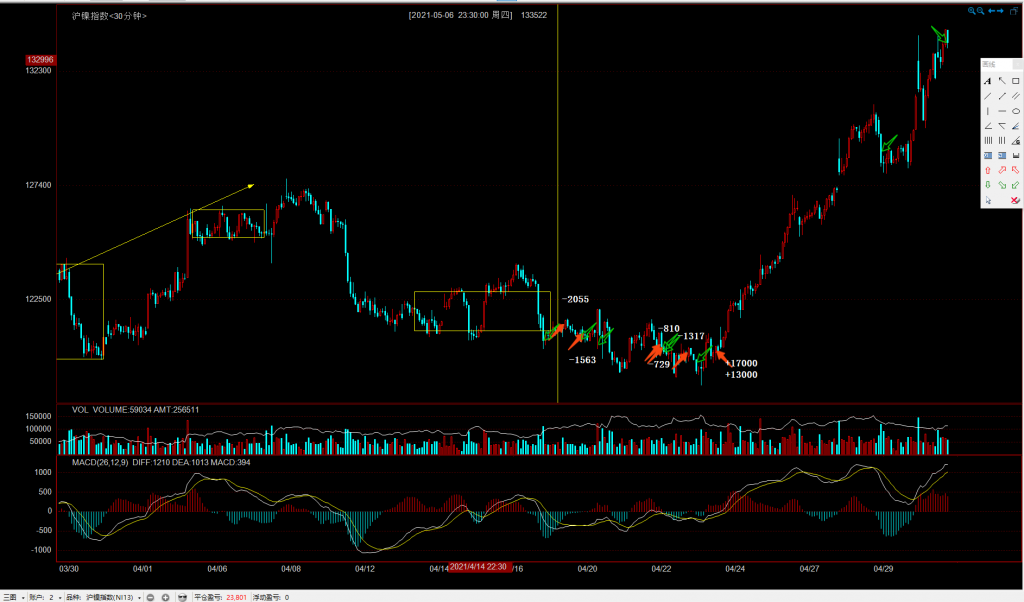Zoom out the chart with magnifier minus

click(981, 10)
